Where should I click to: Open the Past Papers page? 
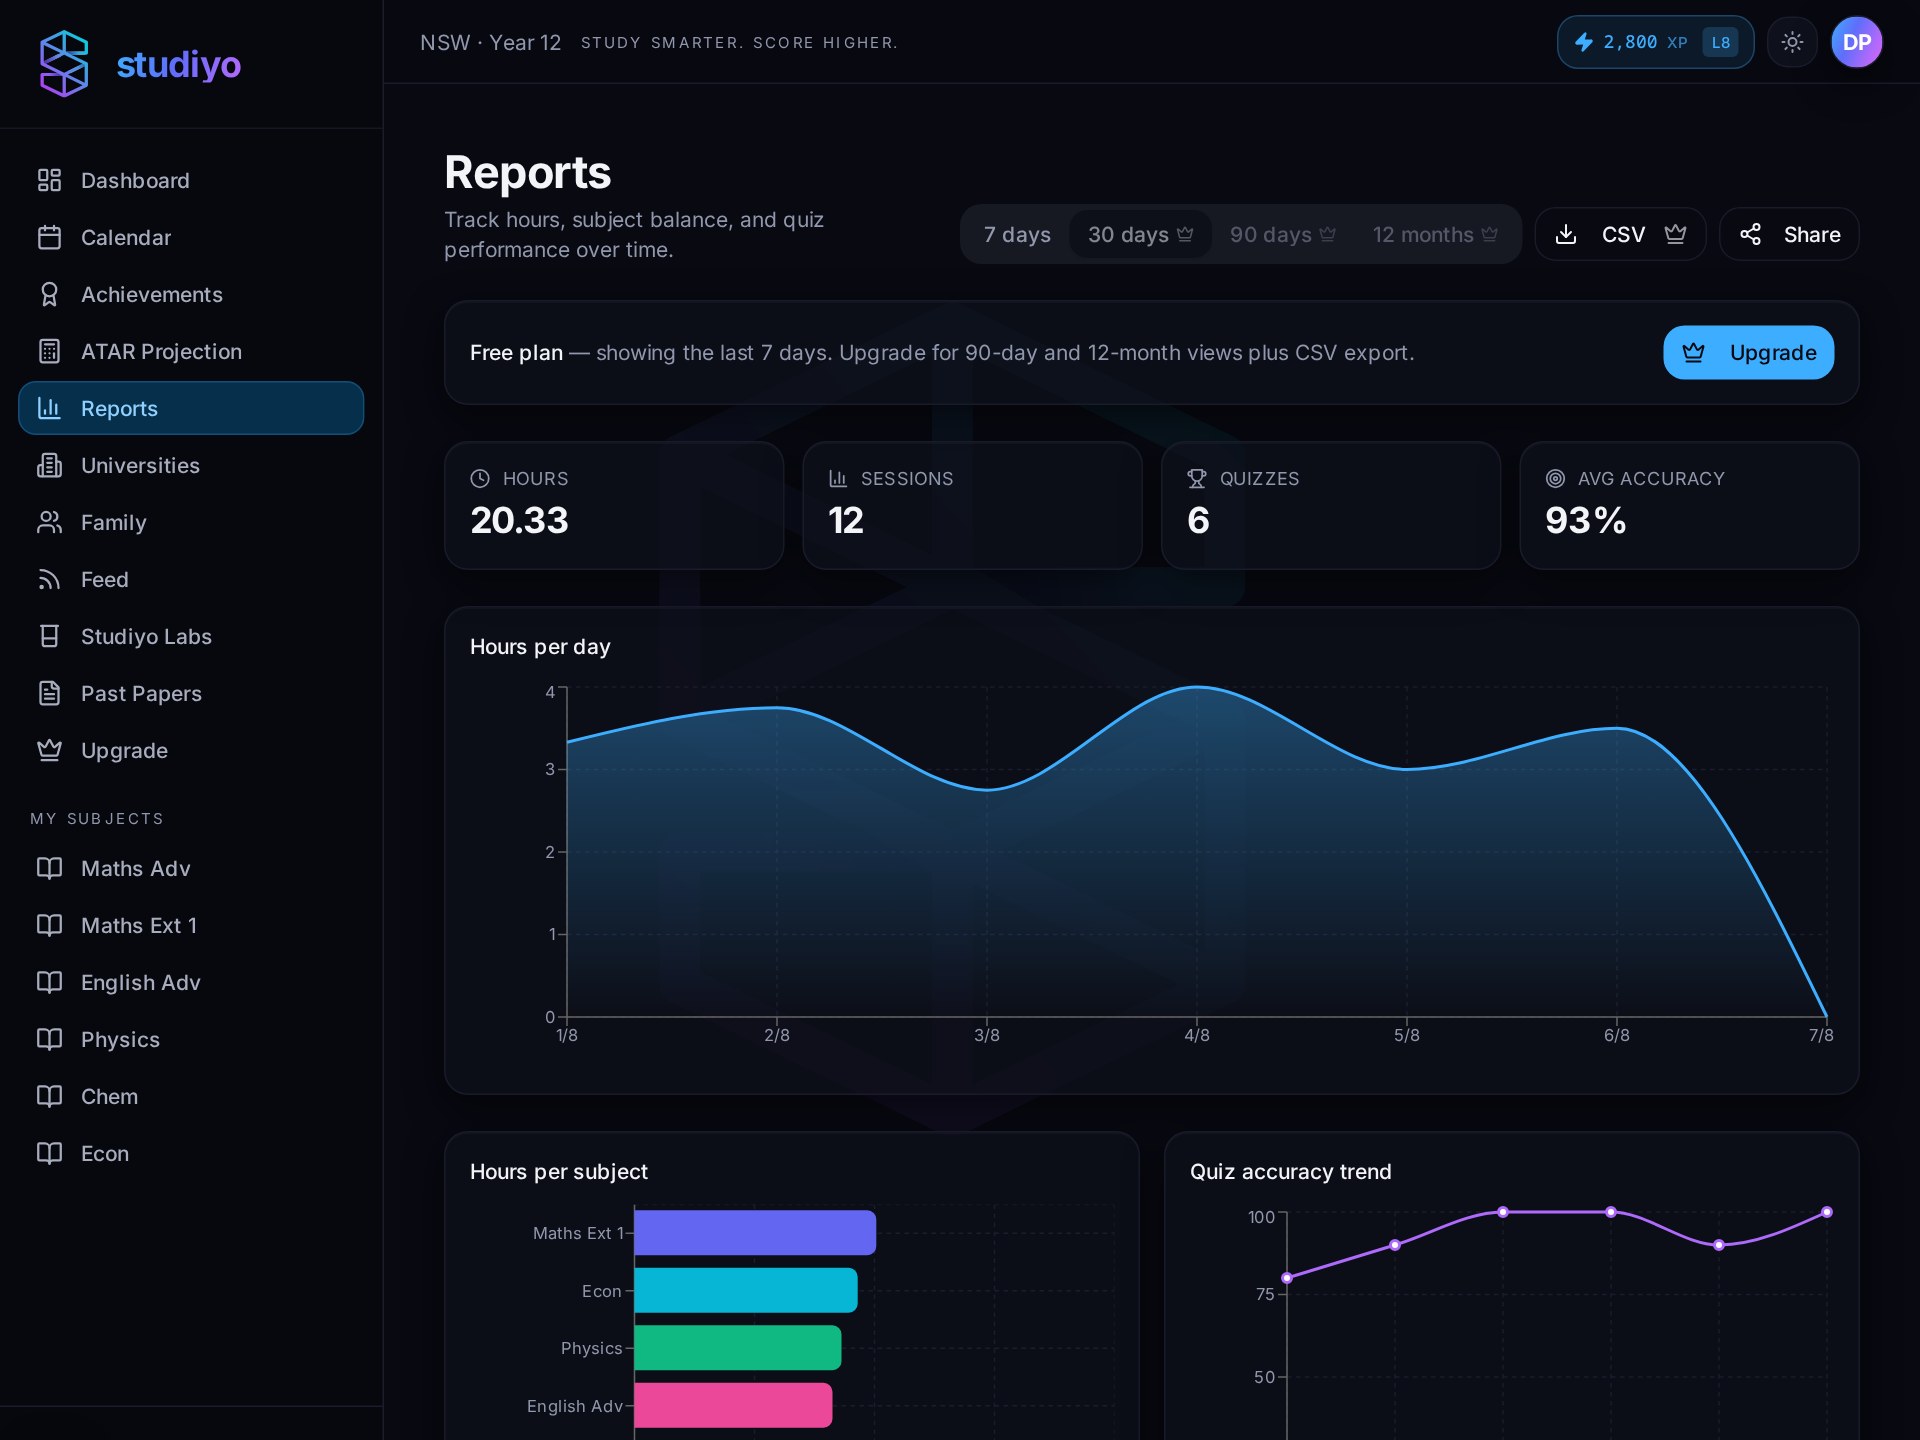191,693
